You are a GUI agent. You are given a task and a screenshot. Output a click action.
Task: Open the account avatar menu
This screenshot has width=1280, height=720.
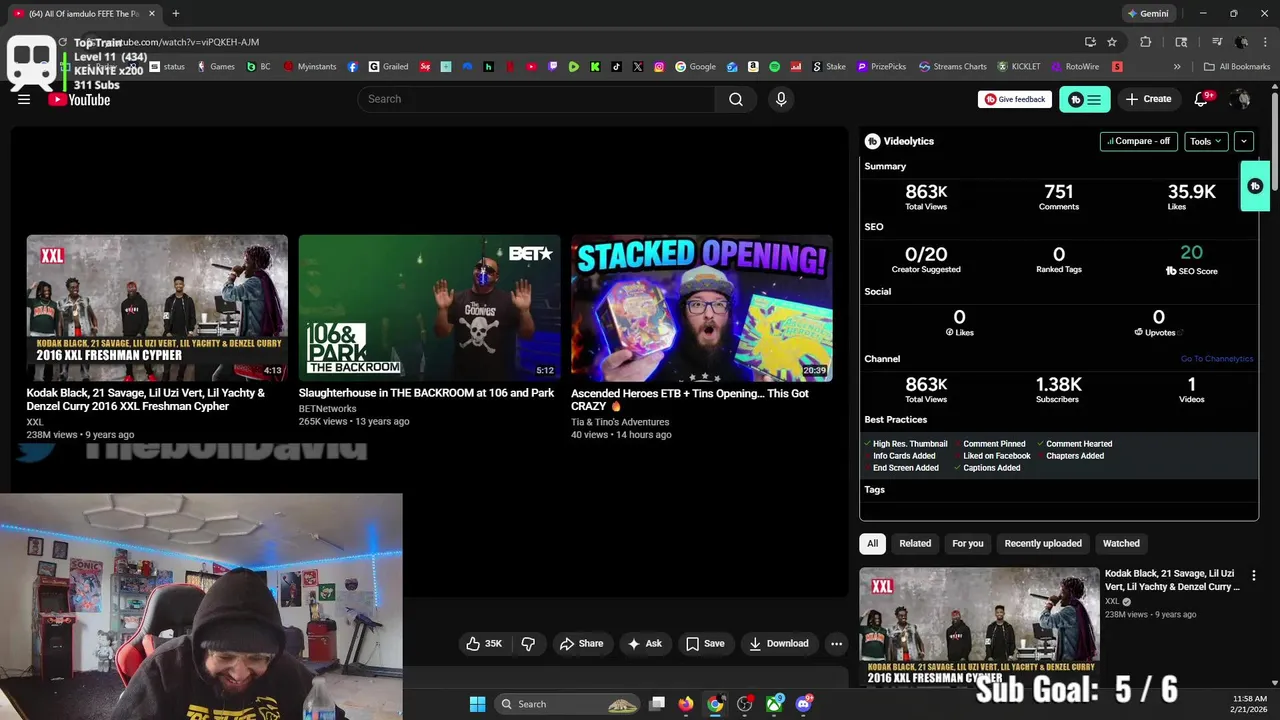tap(1240, 99)
